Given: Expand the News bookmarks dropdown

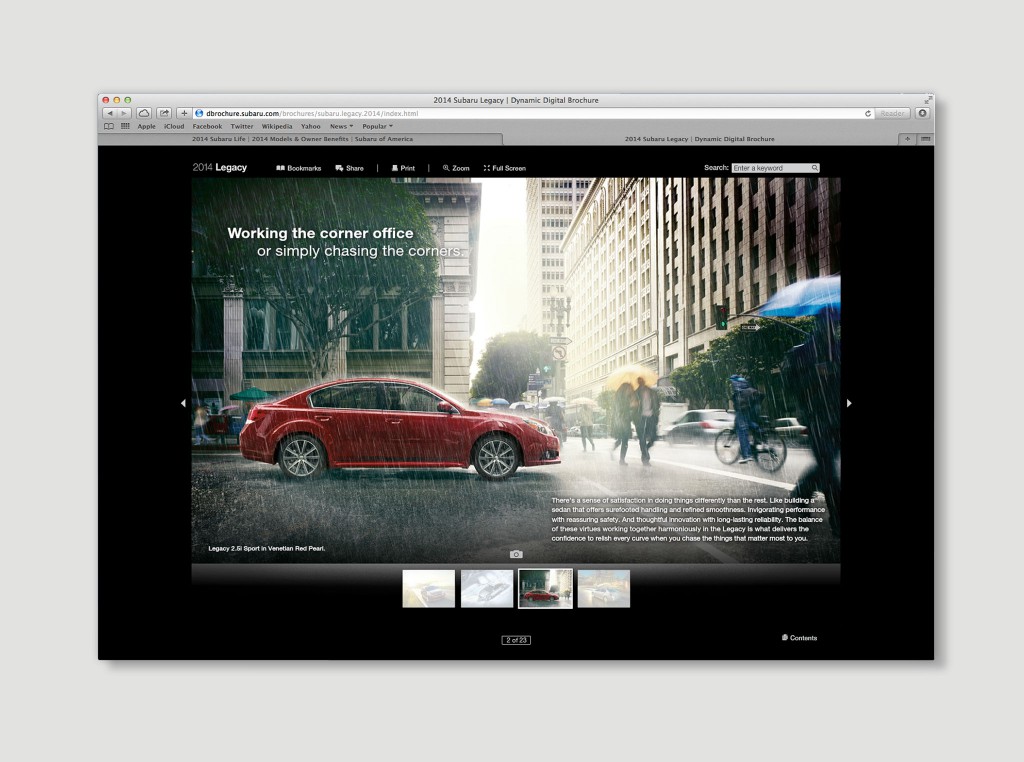Looking at the screenshot, I should [341, 127].
